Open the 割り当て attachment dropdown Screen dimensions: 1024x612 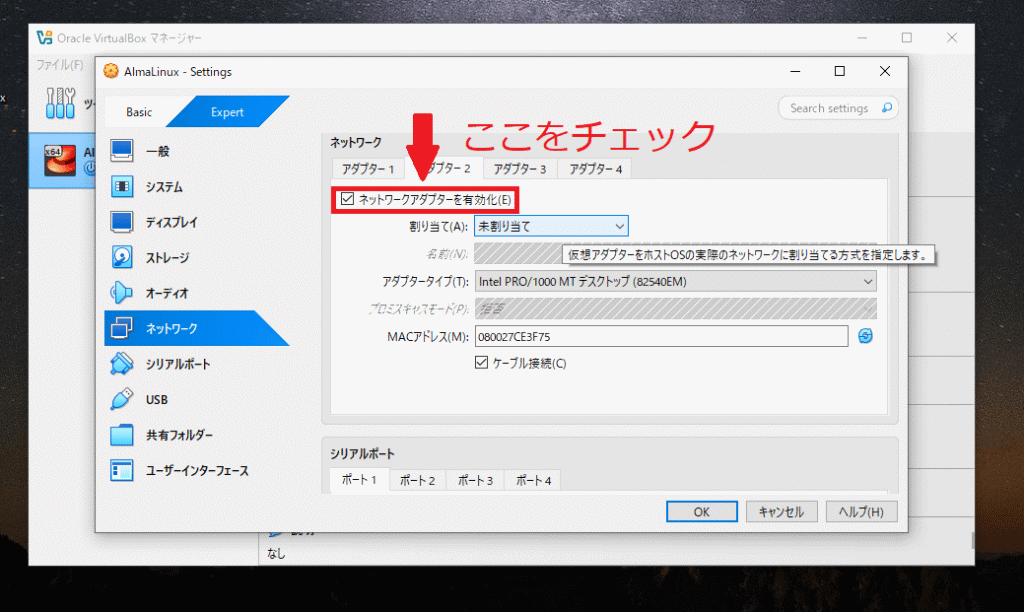click(x=551, y=226)
